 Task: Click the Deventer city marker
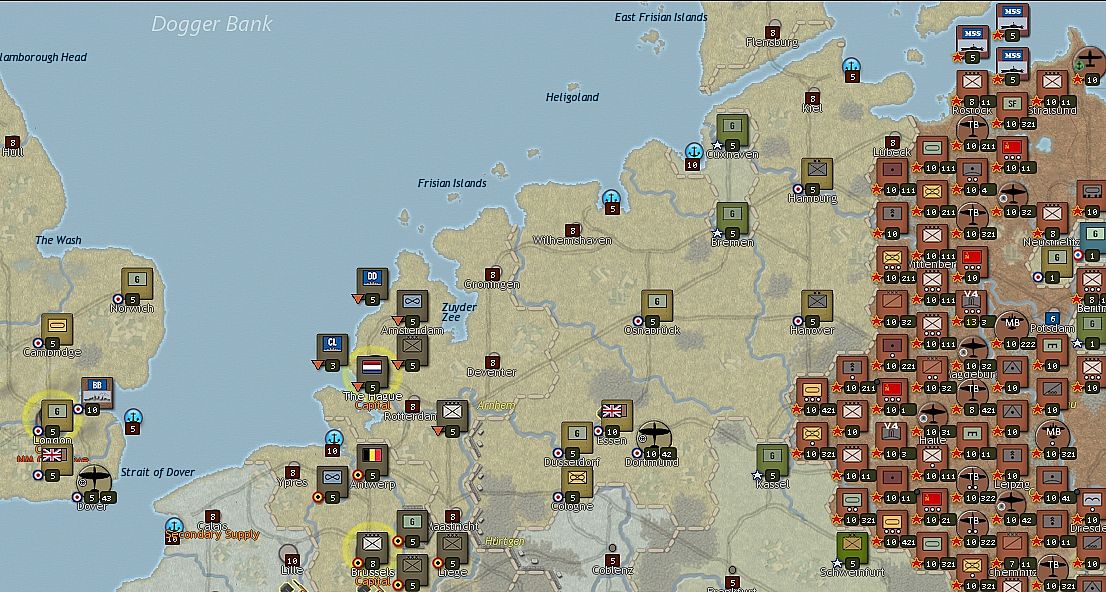point(492,361)
